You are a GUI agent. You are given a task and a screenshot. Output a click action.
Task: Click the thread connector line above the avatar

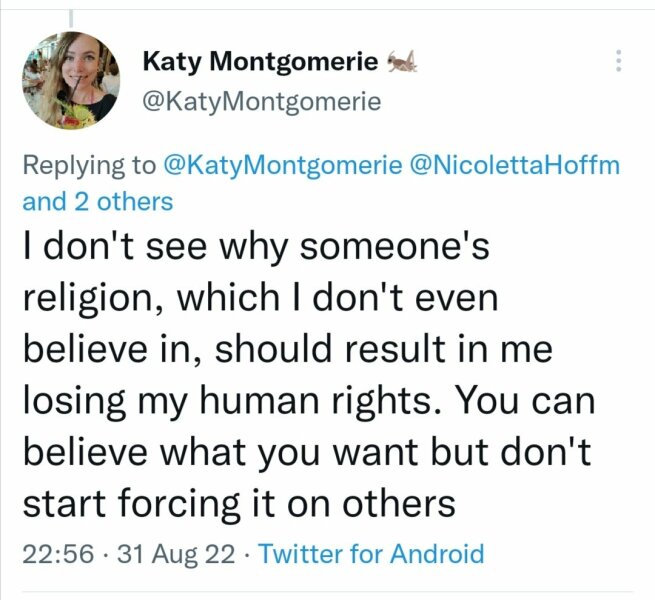point(71,8)
